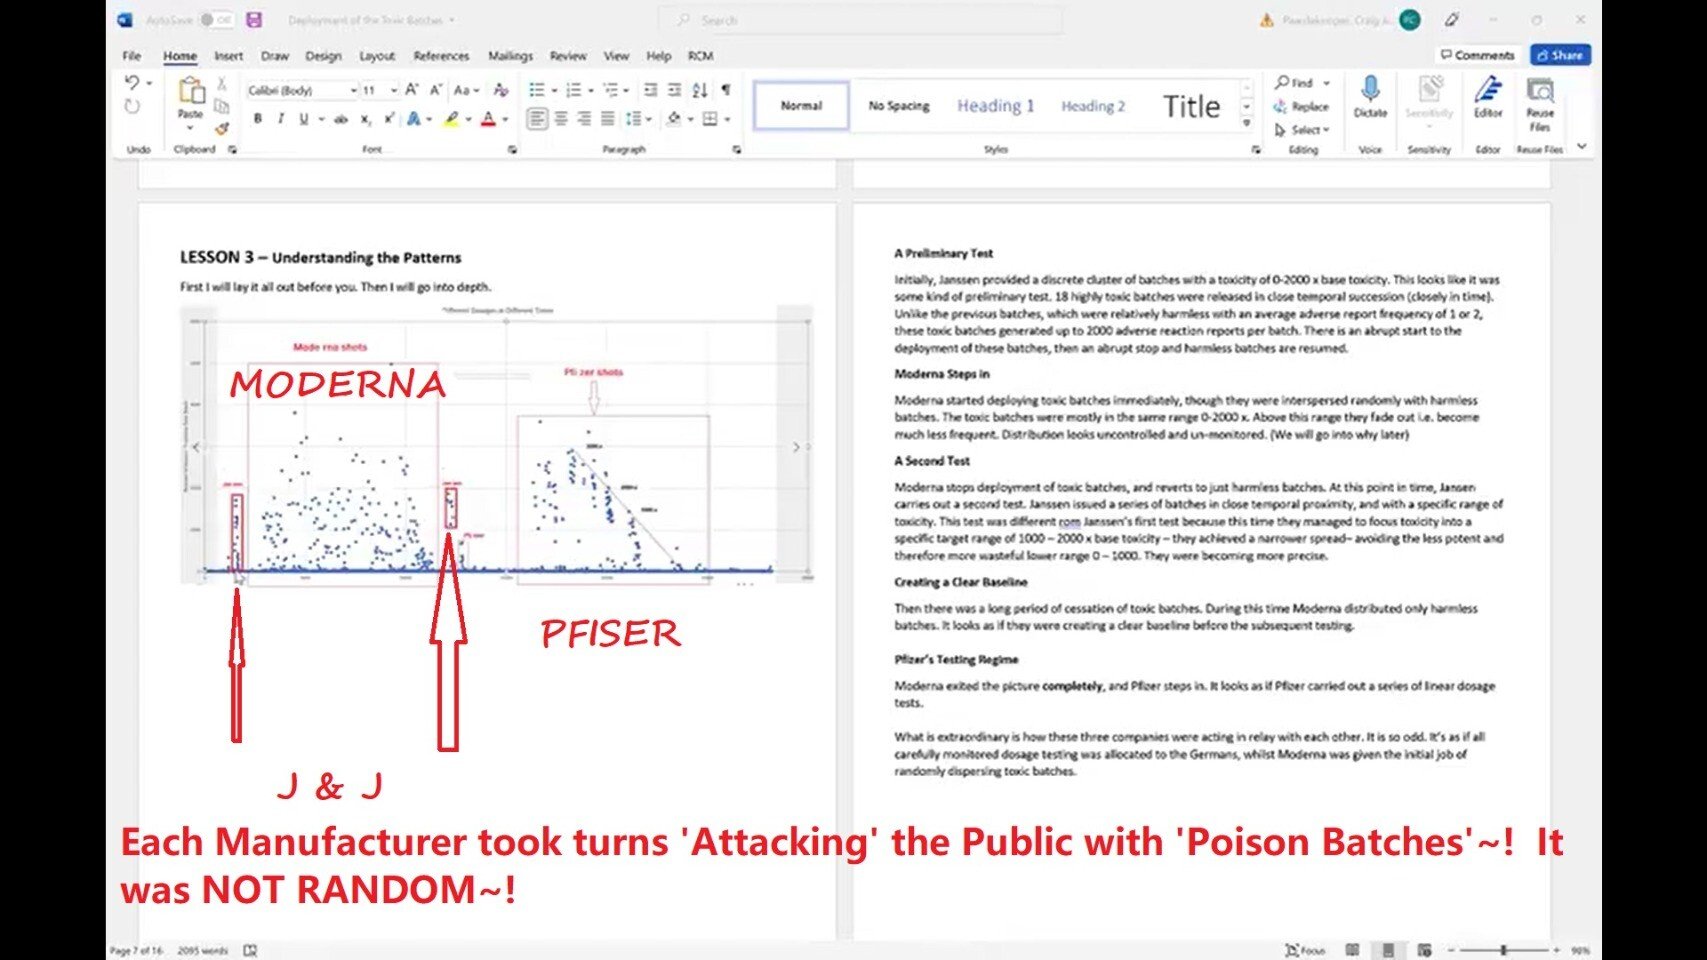The height and width of the screenshot is (960, 1707).
Task: Open the File menu
Action: (132, 56)
